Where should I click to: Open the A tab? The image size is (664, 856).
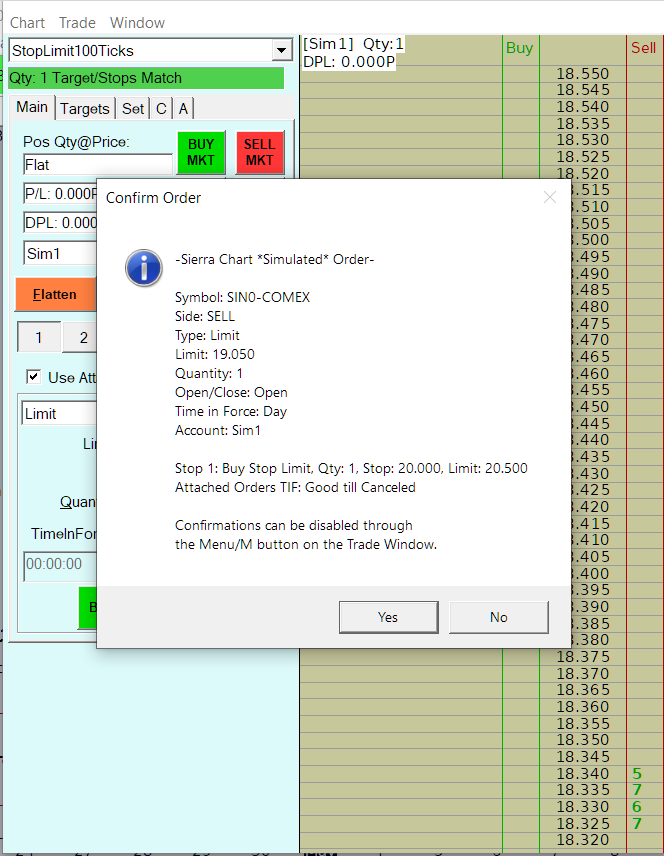183,109
